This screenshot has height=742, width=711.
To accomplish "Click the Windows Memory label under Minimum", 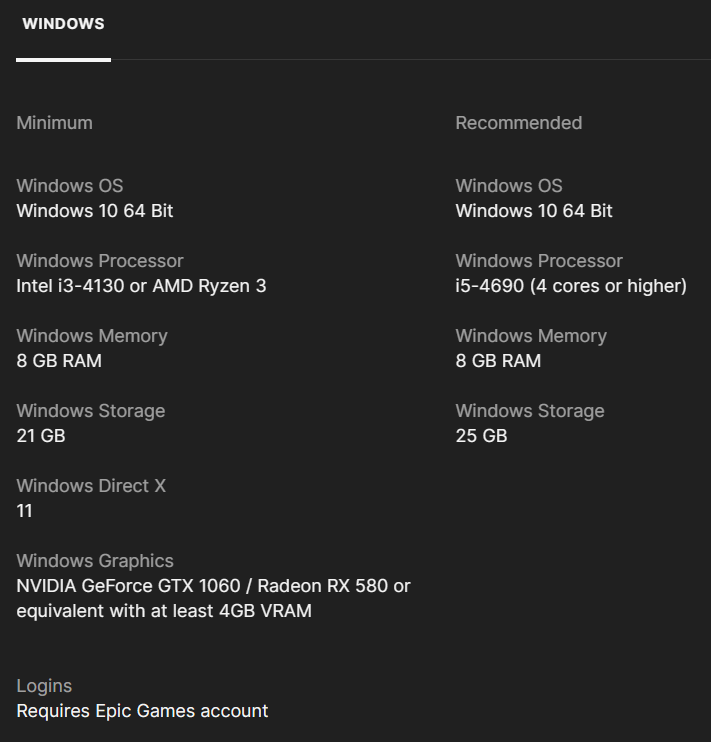I will click(x=92, y=336).
